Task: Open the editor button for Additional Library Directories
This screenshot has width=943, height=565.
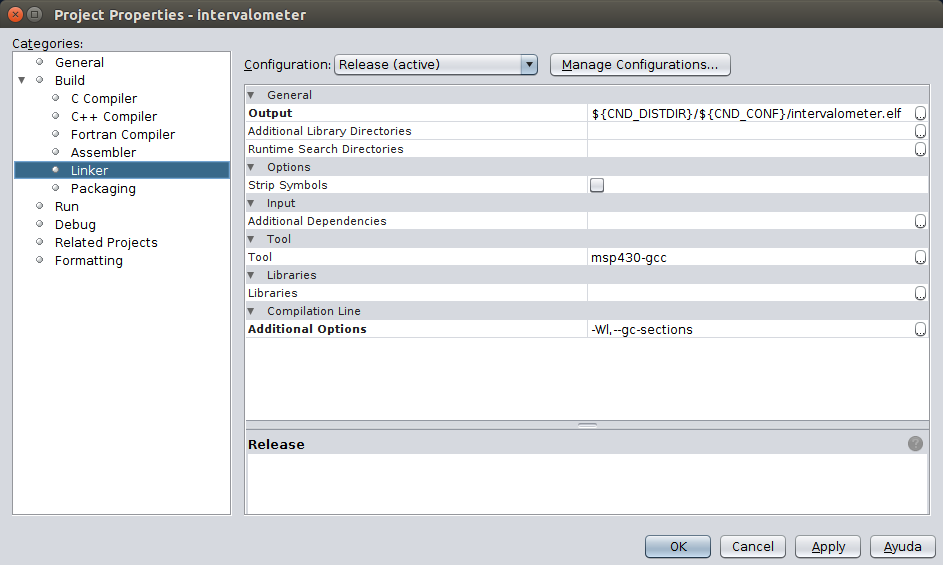Action: point(920,132)
